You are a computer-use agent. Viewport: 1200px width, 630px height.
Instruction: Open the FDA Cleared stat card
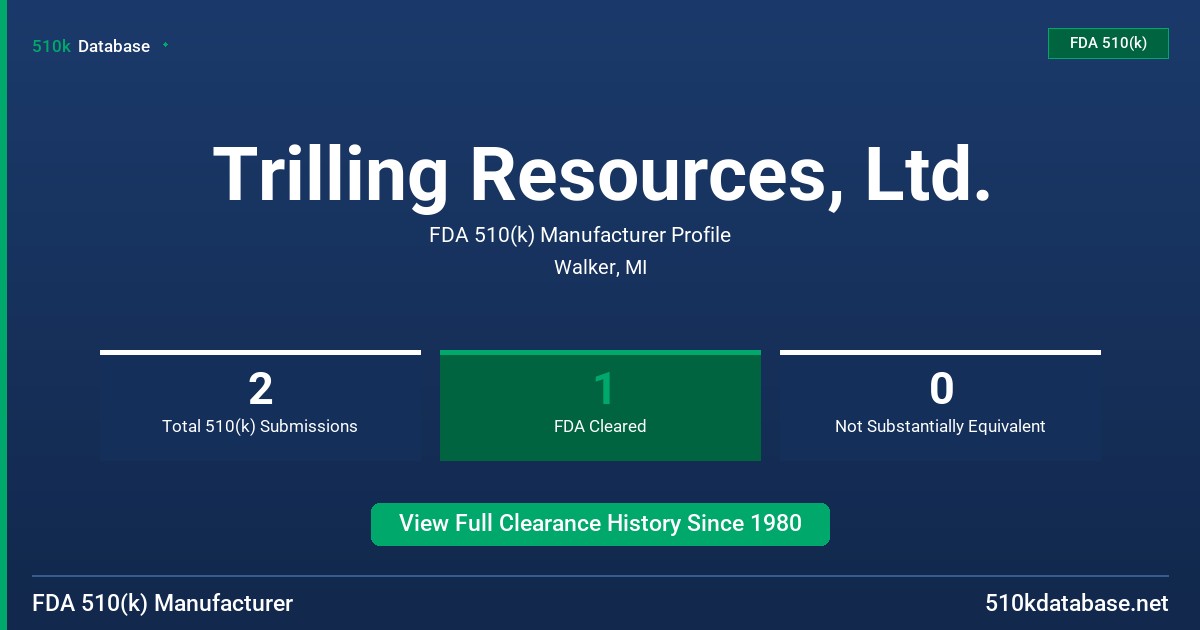pyautogui.click(x=600, y=406)
